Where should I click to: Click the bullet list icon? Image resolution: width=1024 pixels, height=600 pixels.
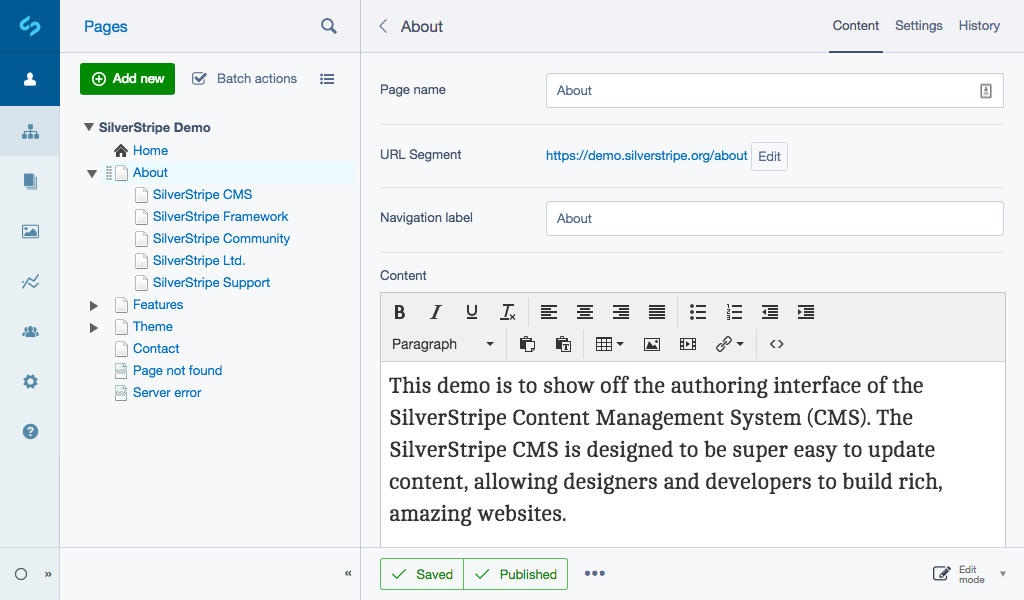pyautogui.click(x=698, y=312)
